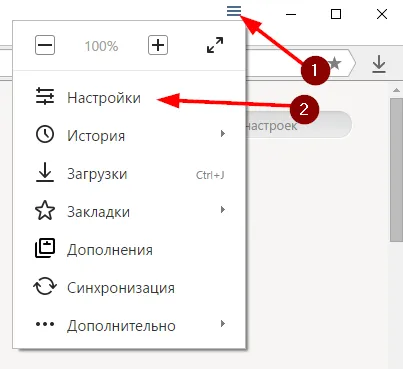
Task: Click the zoom in plus button
Action: tap(158, 45)
